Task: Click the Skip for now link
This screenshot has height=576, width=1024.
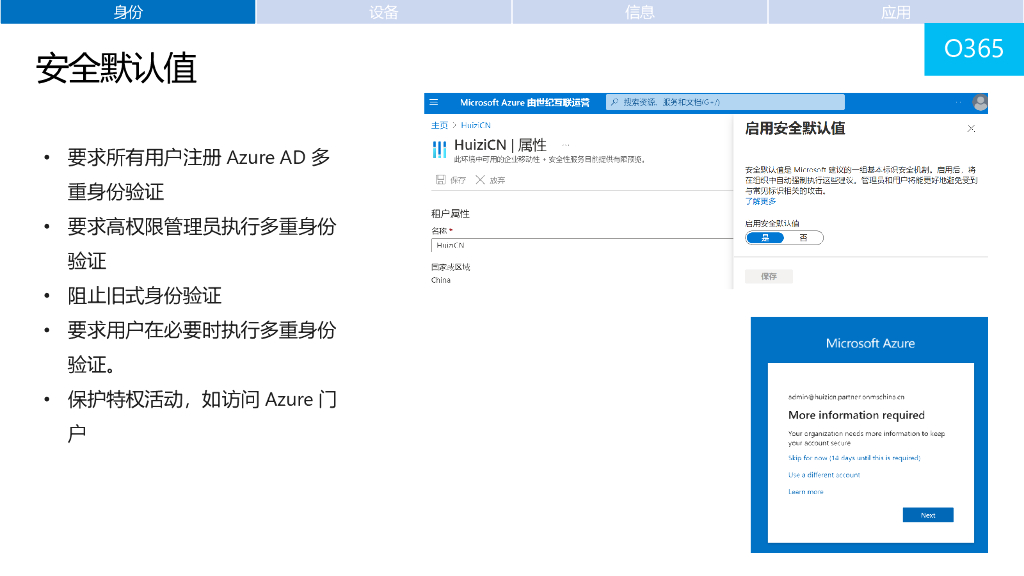Action: [853, 458]
